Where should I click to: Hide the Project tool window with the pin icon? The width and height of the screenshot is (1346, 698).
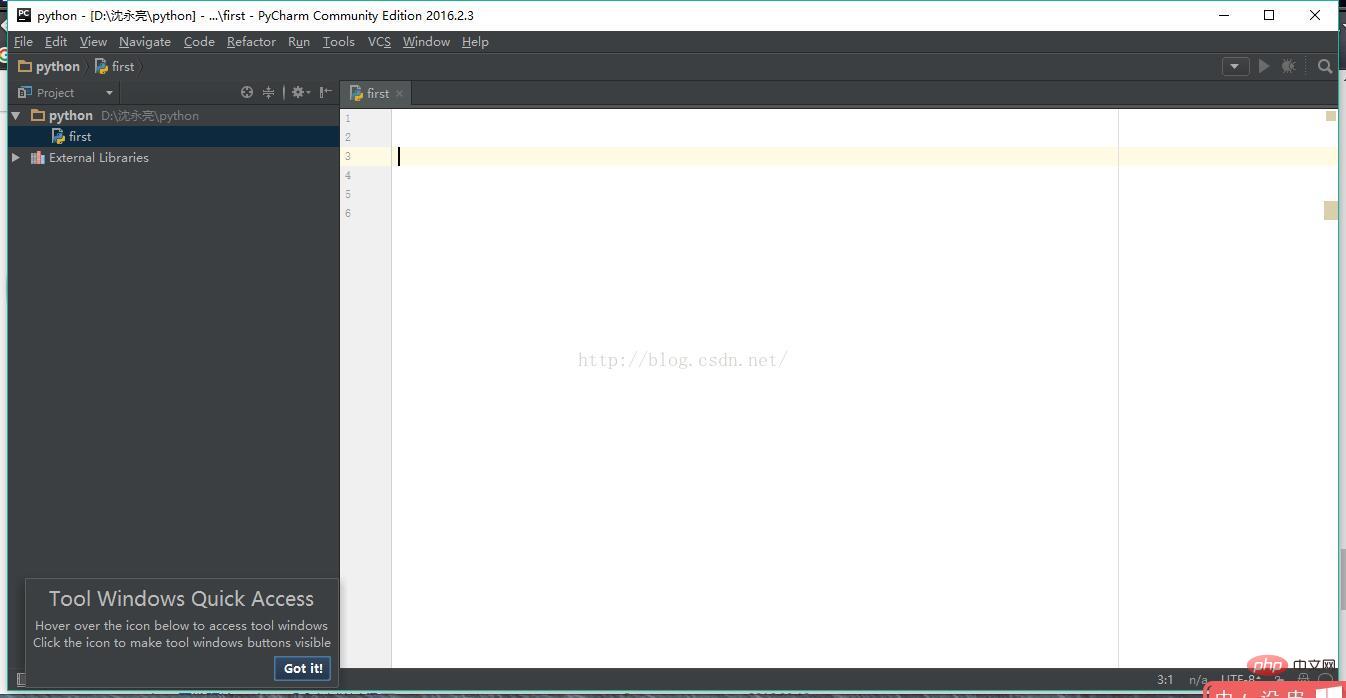click(325, 92)
